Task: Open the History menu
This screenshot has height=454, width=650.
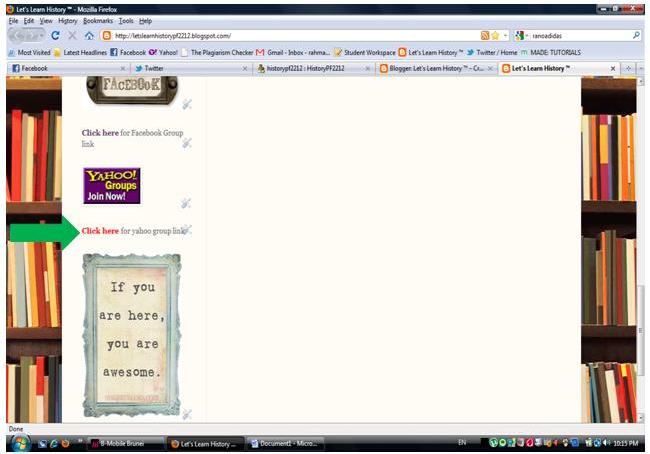Action: [68, 21]
